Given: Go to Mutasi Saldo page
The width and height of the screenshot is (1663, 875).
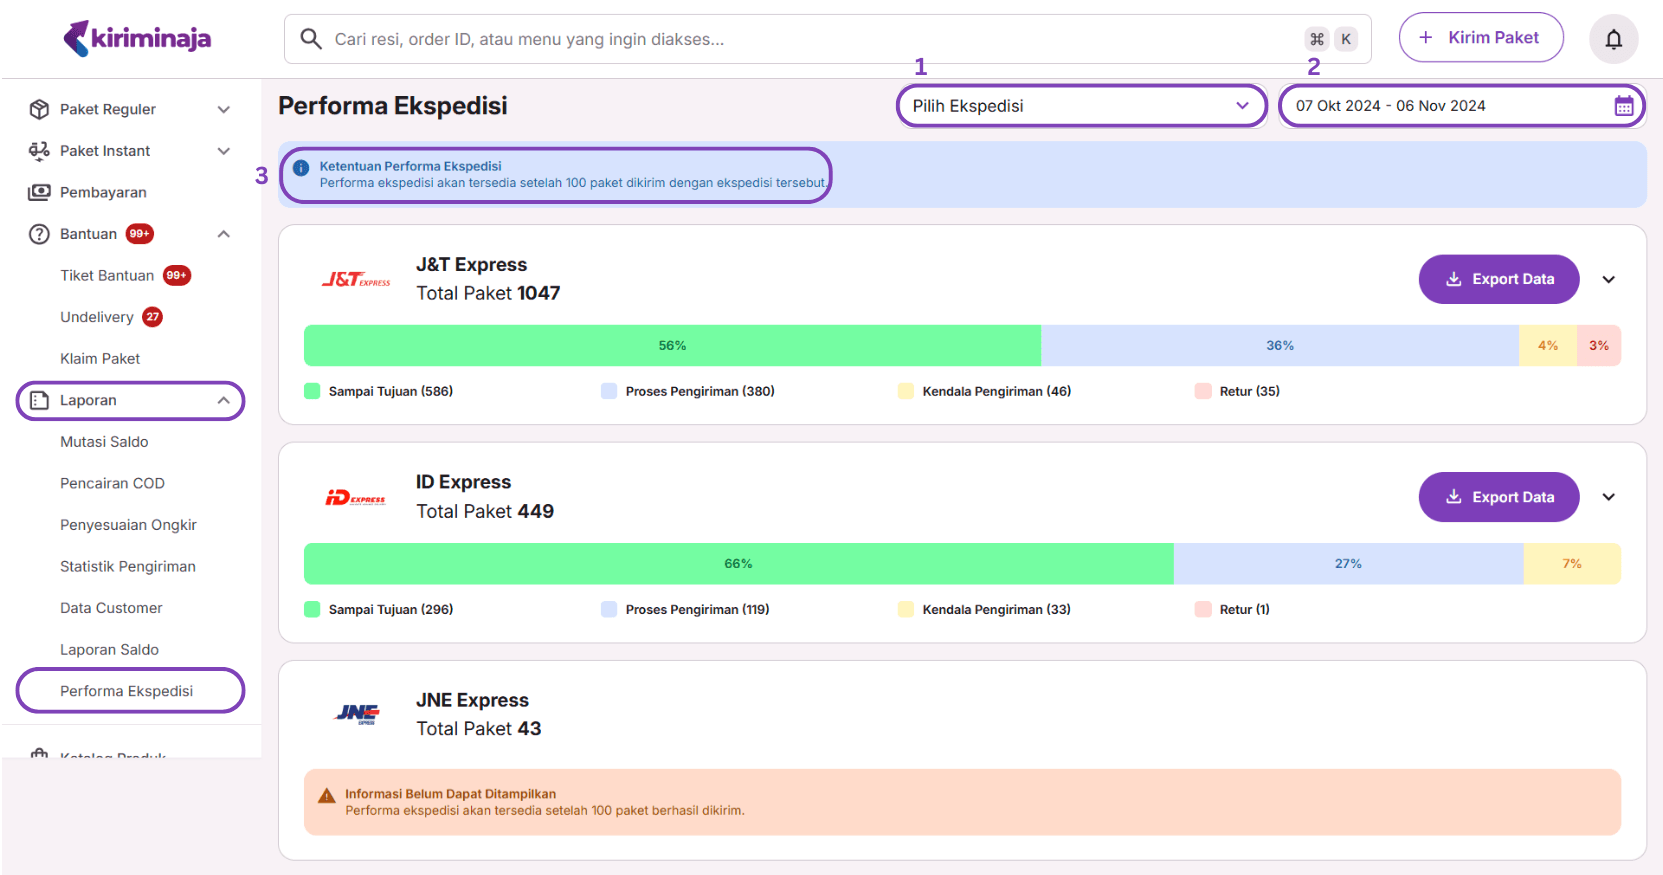Looking at the screenshot, I should pyautogui.click(x=104, y=442).
